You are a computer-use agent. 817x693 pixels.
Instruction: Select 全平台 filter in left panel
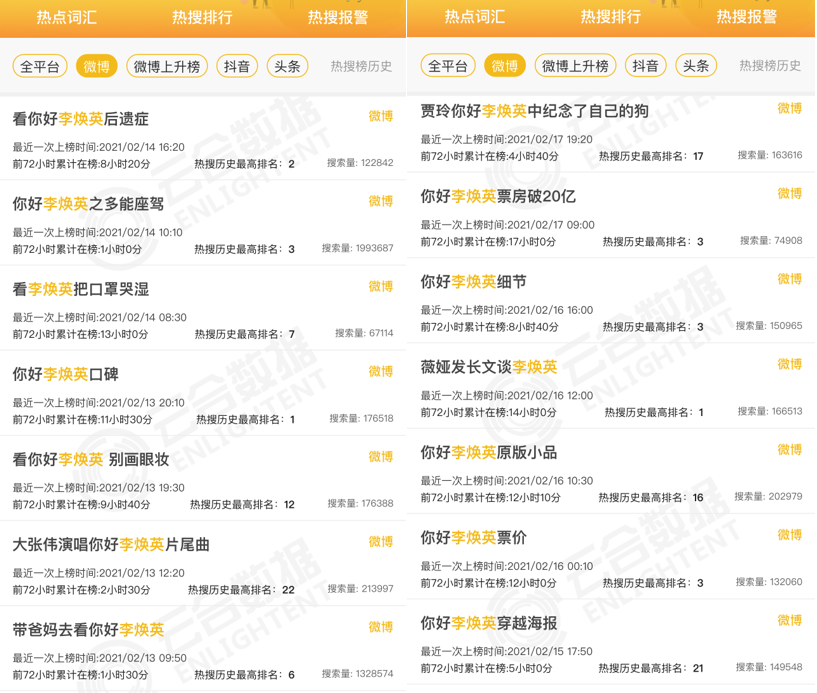click(40, 67)
